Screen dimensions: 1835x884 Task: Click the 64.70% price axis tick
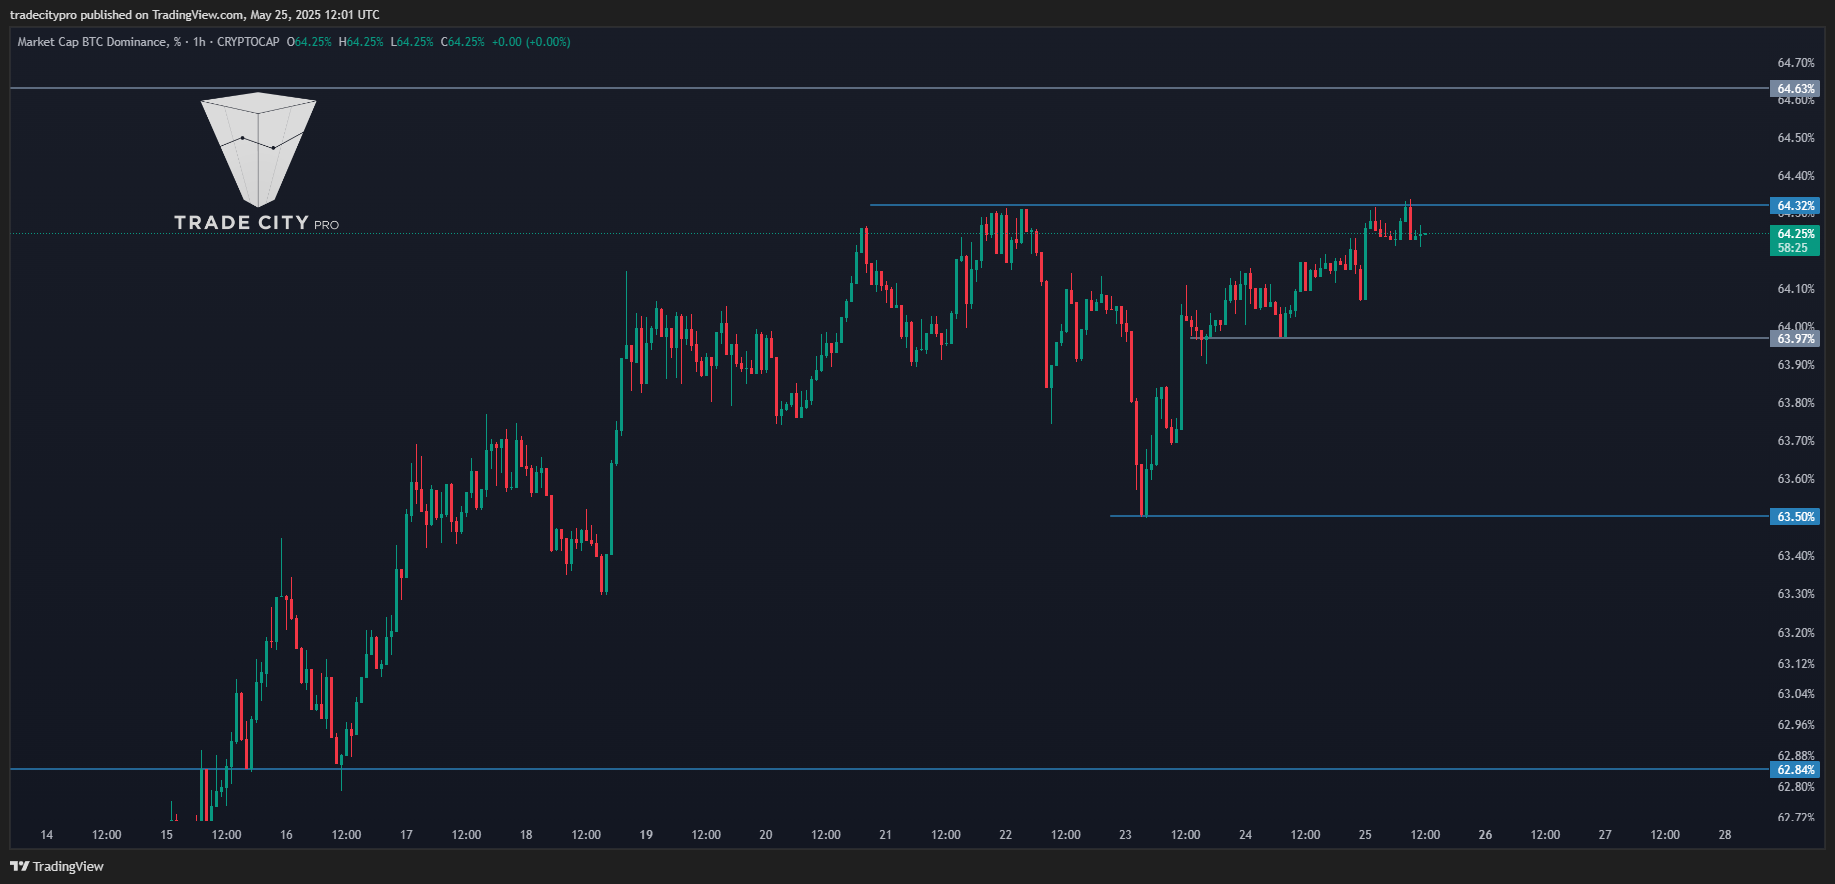[x=1796, y=63]
